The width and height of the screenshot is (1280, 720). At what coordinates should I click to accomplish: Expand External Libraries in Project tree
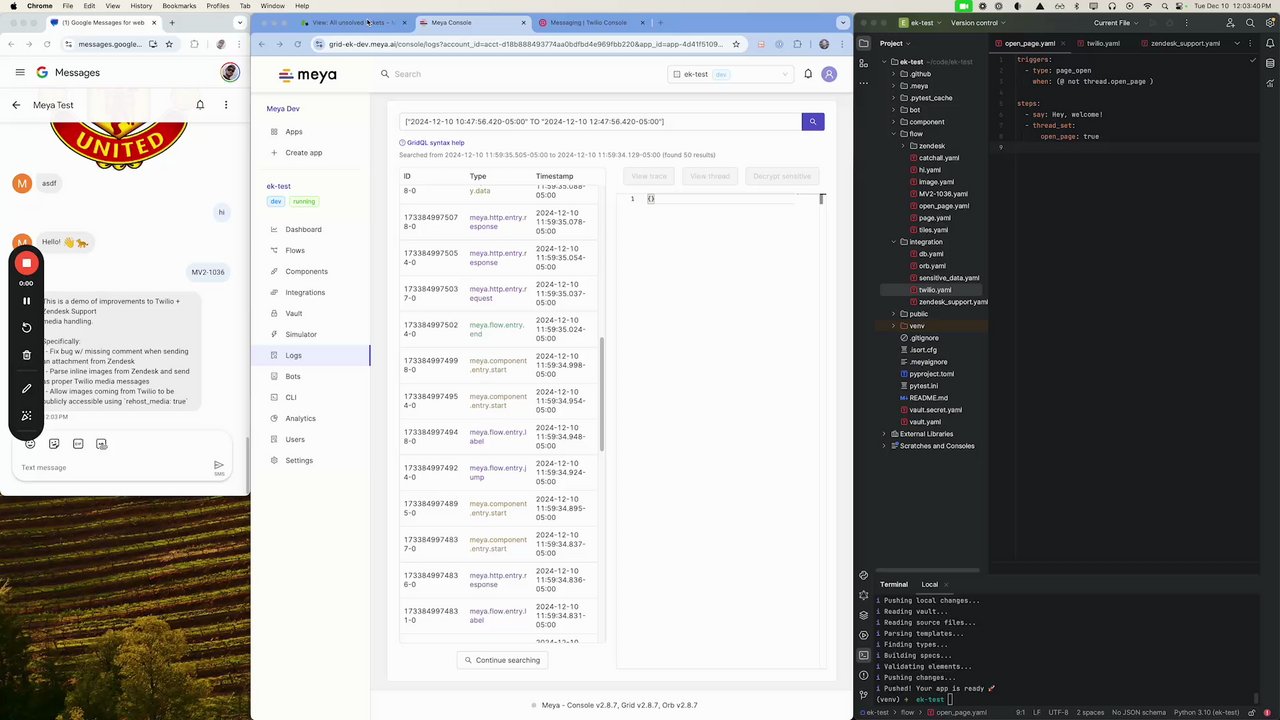pyautogui.click(x=884, y=434)
